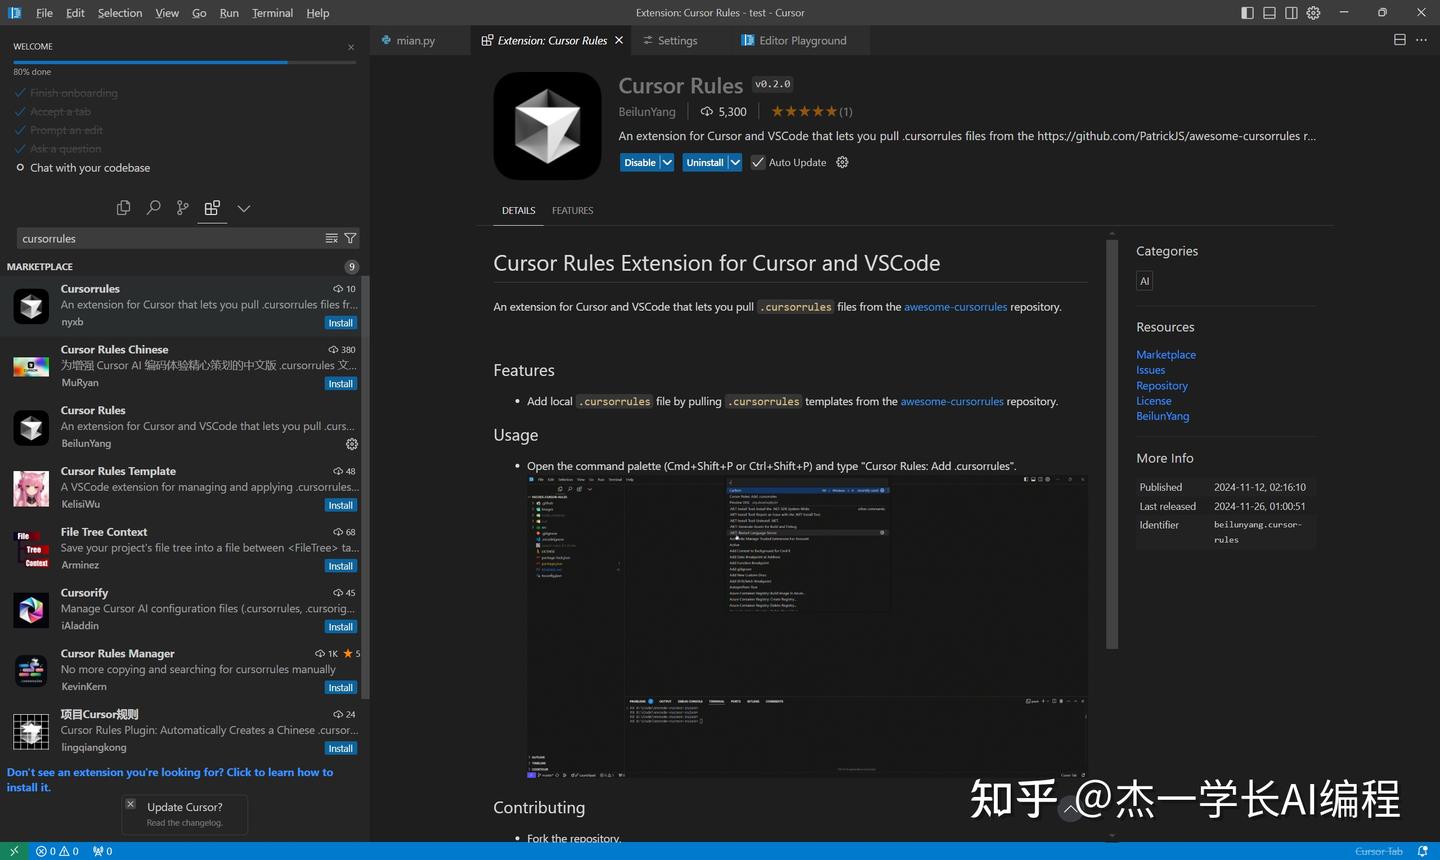Image resolution: width=1440 pixels, height=860 pixels.
Task: Toggle the Auto Update checkbox
Action: tap(758, 162)
